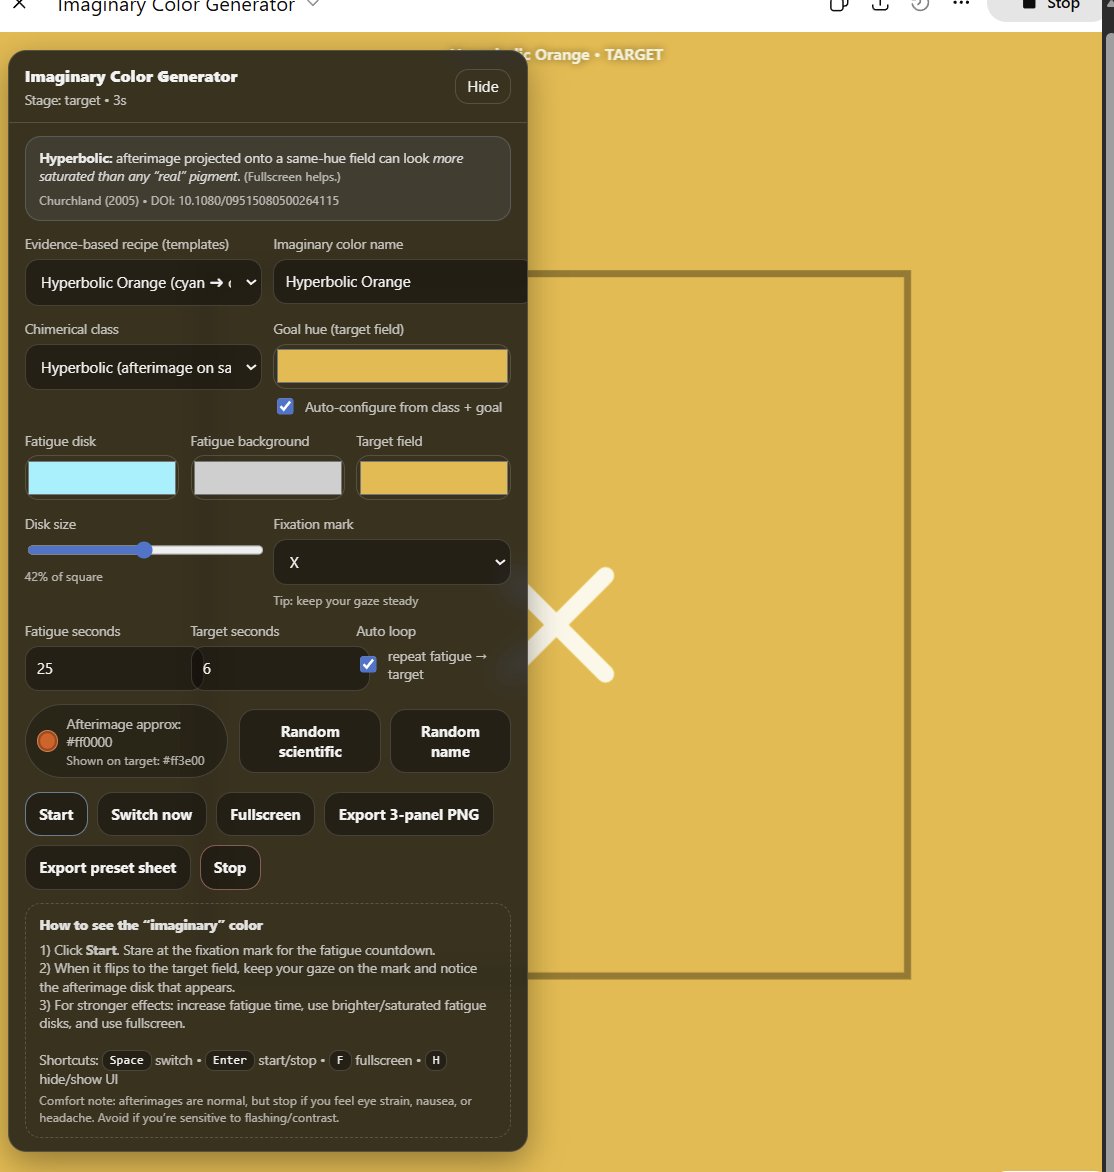1114x1172 pixels.
Task: Open the Evidence-based recipe dropdown
Action: (143, 283)
